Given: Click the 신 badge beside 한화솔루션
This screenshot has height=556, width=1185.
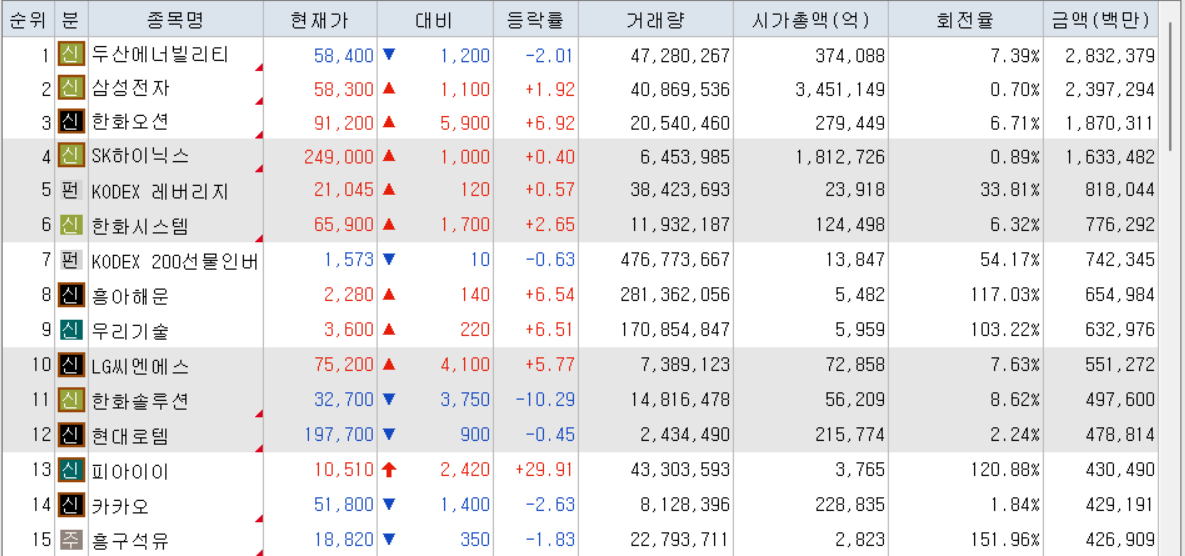Looking at the screenshot, I should pos(71,400).
